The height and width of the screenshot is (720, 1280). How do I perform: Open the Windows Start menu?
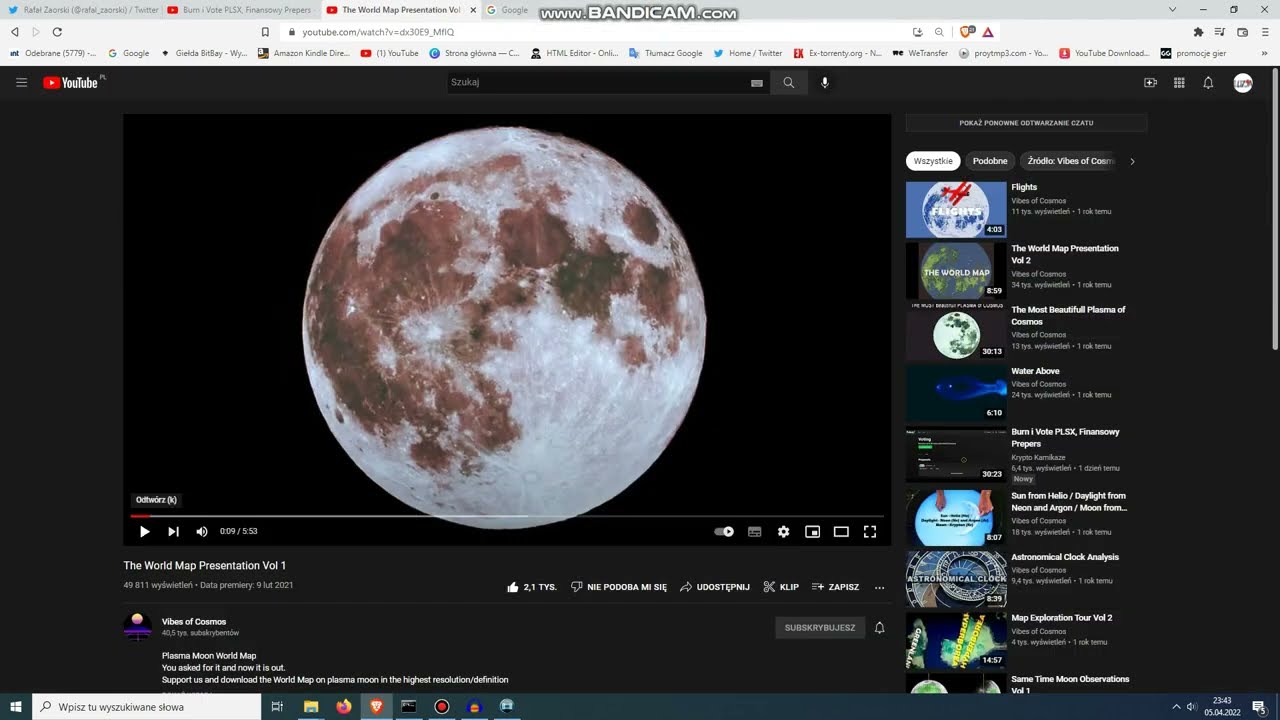pos(16,707)
